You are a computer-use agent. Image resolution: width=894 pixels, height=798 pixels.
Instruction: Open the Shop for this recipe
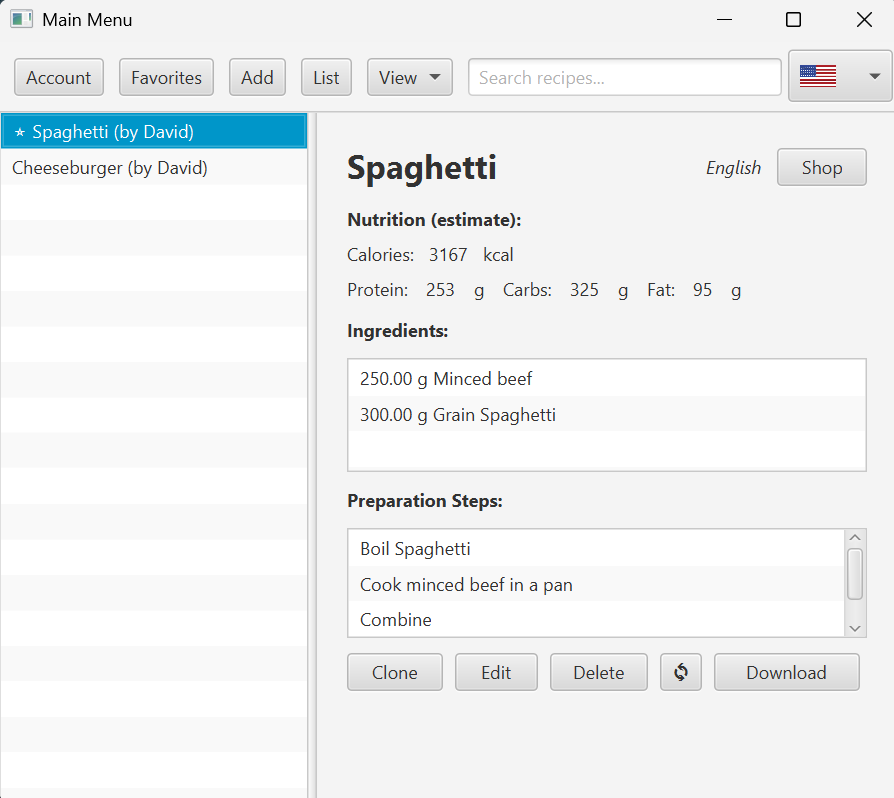click(821, 167)
